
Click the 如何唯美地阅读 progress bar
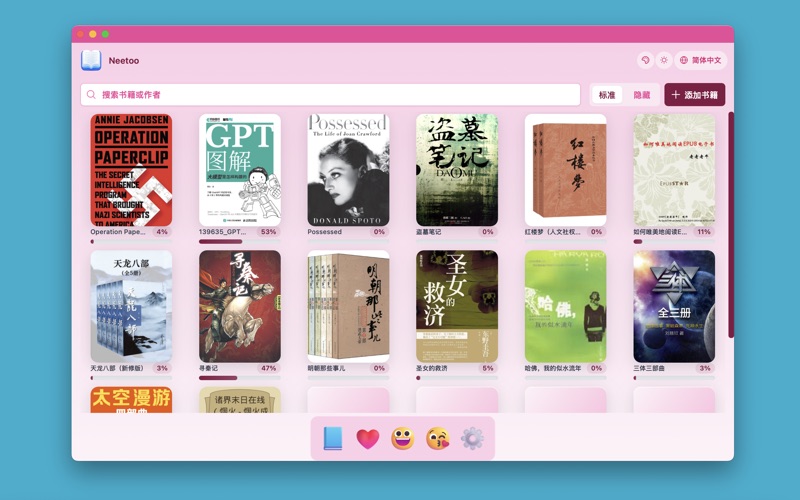coord(674,242)
